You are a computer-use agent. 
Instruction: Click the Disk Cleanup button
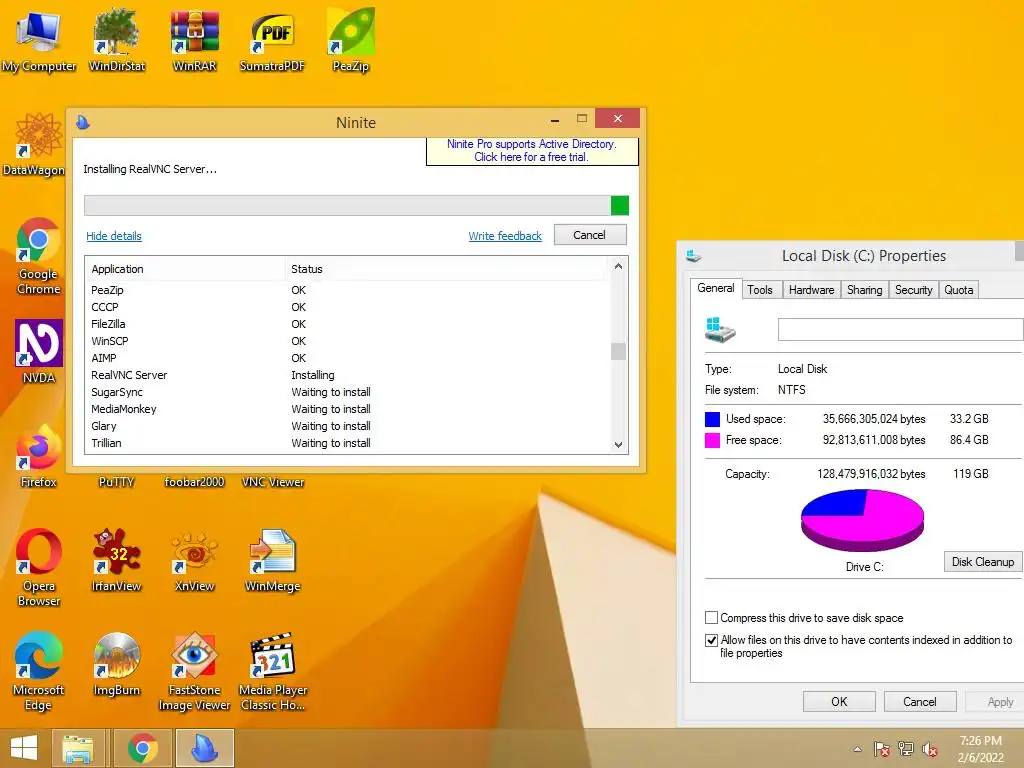(982, 562)
